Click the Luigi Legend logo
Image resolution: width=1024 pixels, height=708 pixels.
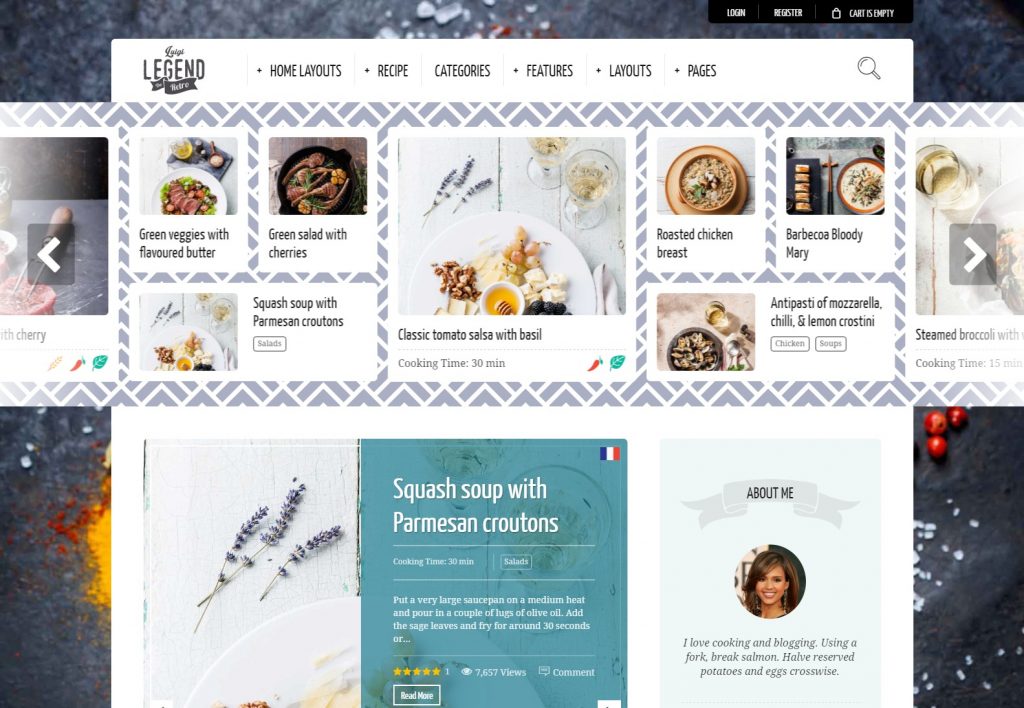click(x=174, y=70)
